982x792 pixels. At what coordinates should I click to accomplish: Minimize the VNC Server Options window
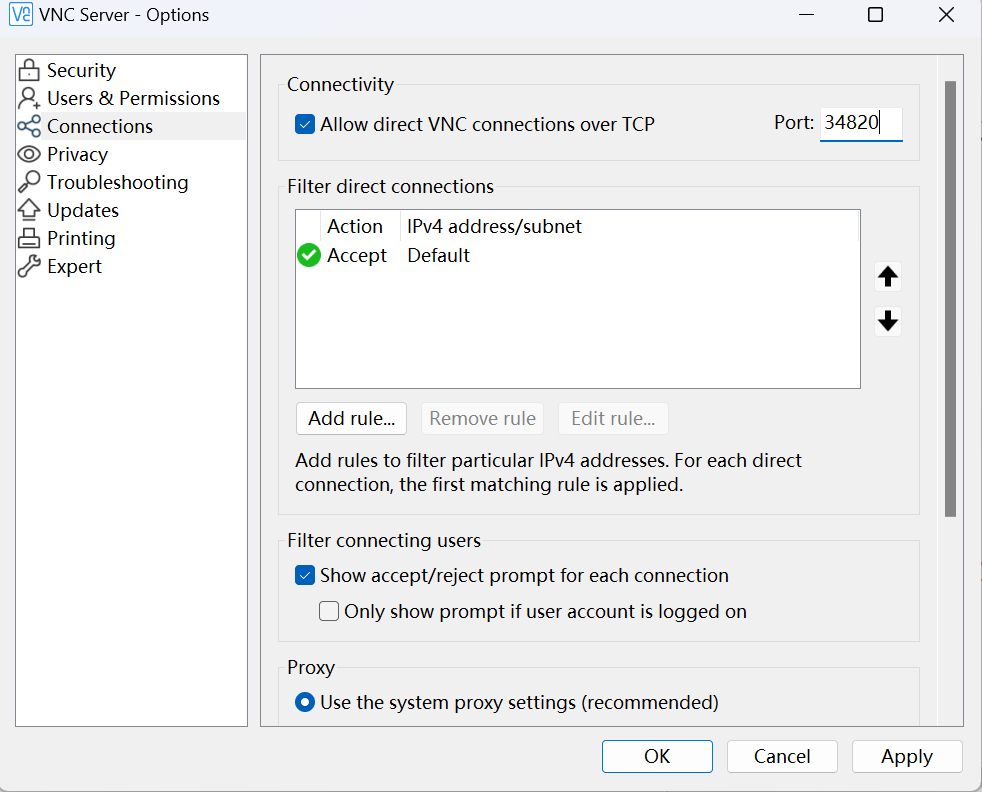807,14
